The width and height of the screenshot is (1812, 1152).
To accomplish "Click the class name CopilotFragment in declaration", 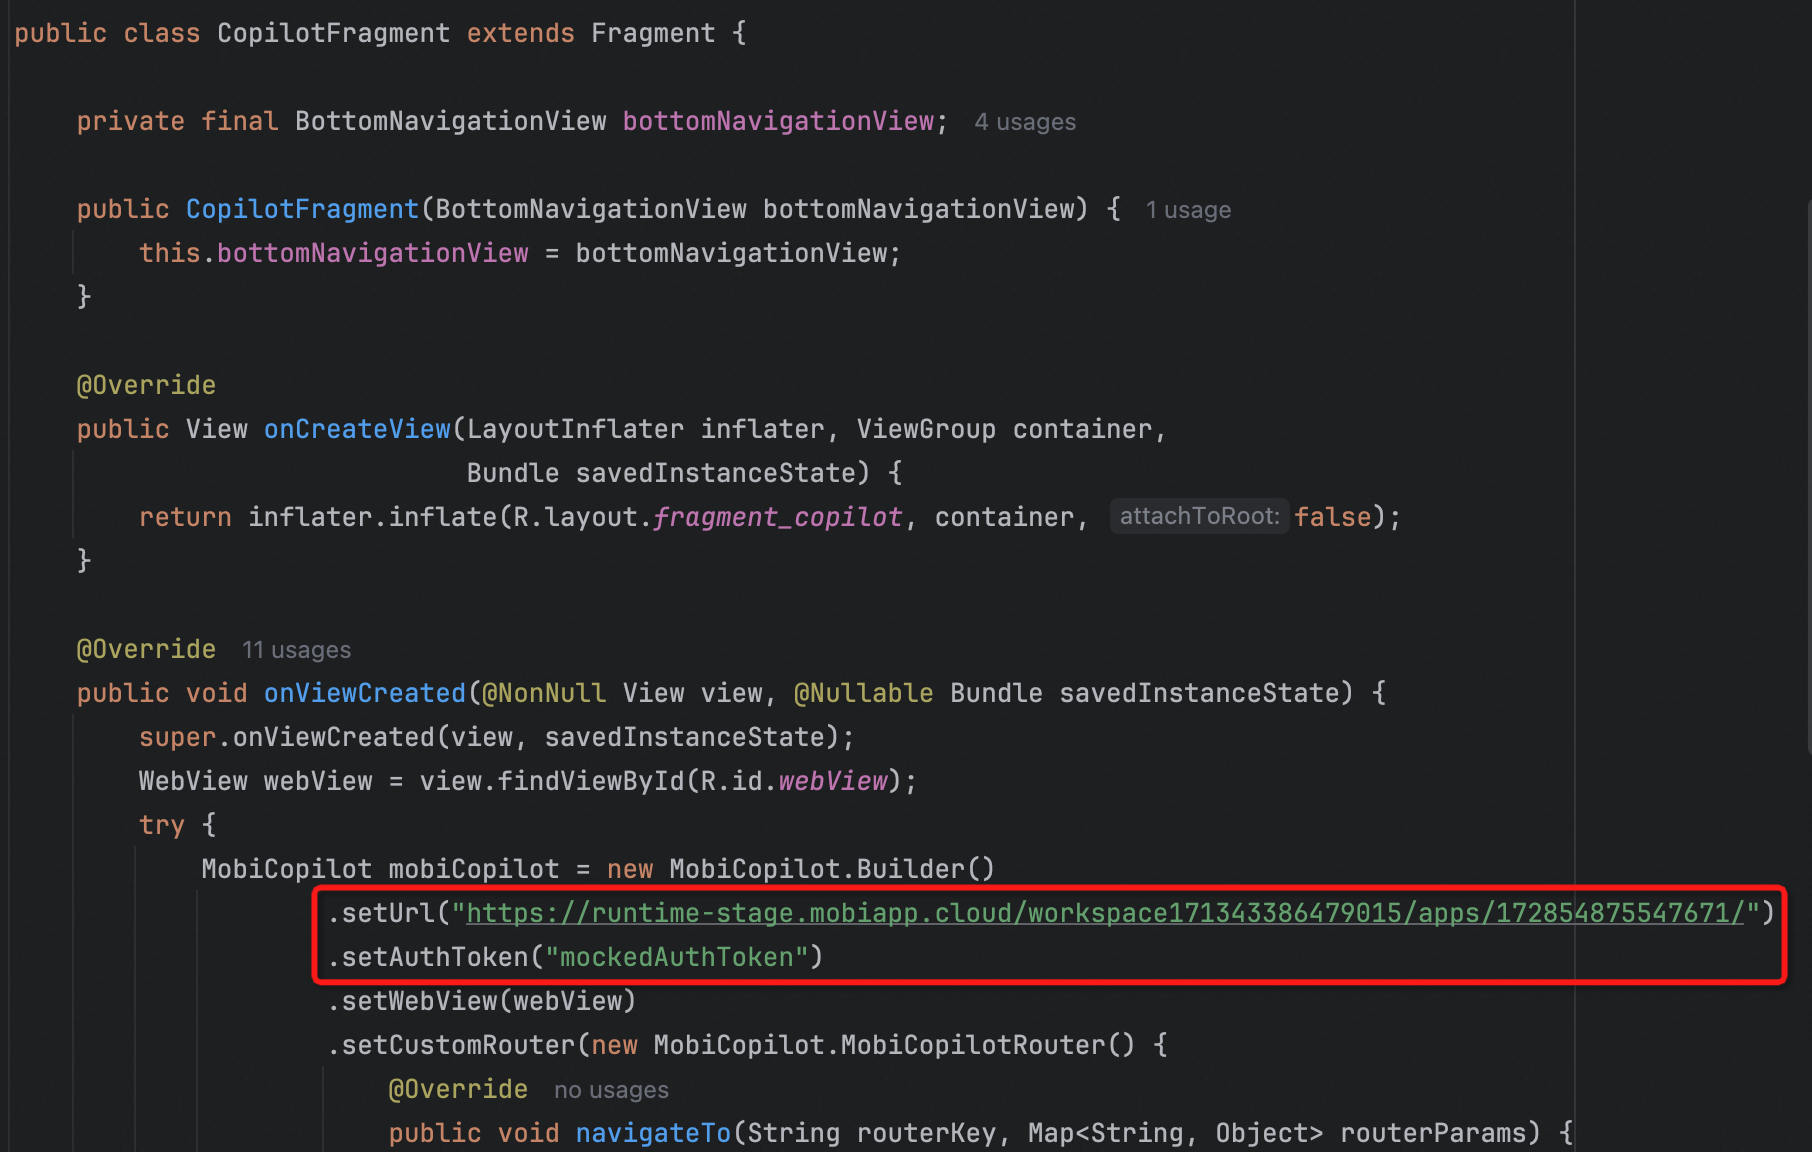I will (333, 33).
